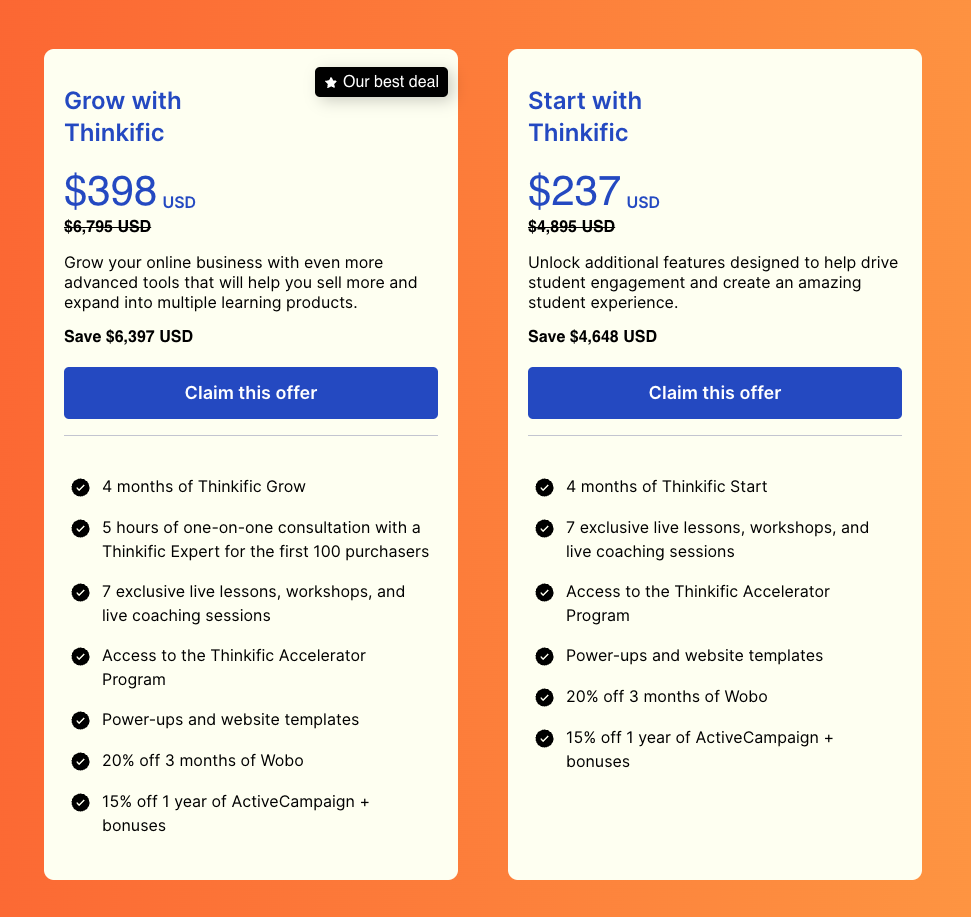Click the $398 USD price
Viewport: 971px width, 917px height.
(130, 191)
